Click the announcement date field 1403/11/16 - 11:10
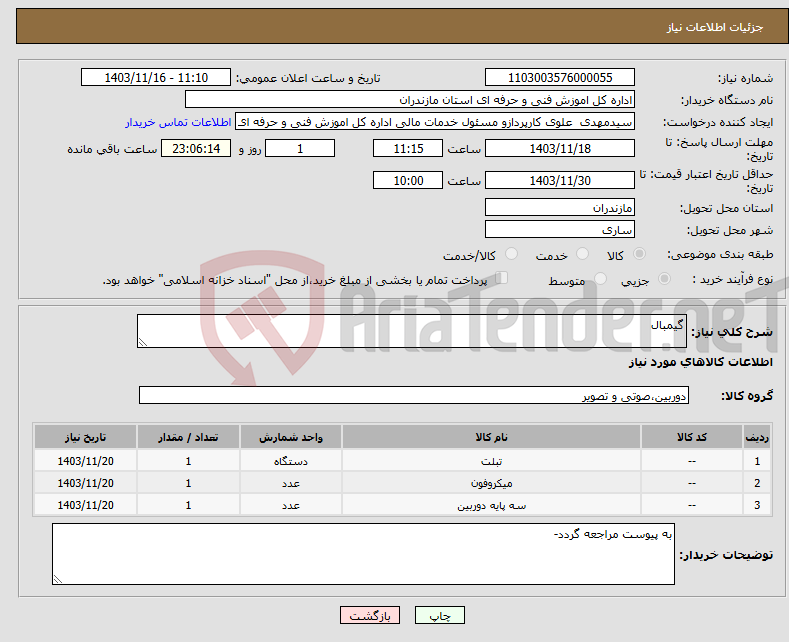789x642 pixels. pos(156,77)
